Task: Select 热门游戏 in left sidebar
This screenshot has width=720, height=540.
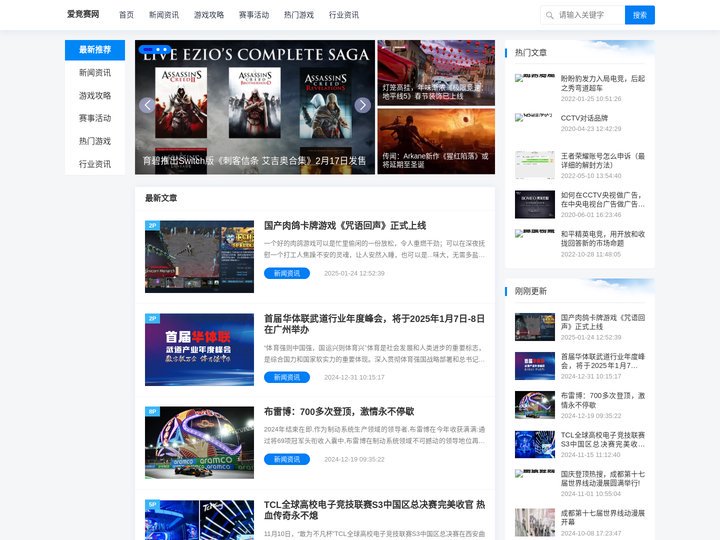Action: click(x=95, y=141)
